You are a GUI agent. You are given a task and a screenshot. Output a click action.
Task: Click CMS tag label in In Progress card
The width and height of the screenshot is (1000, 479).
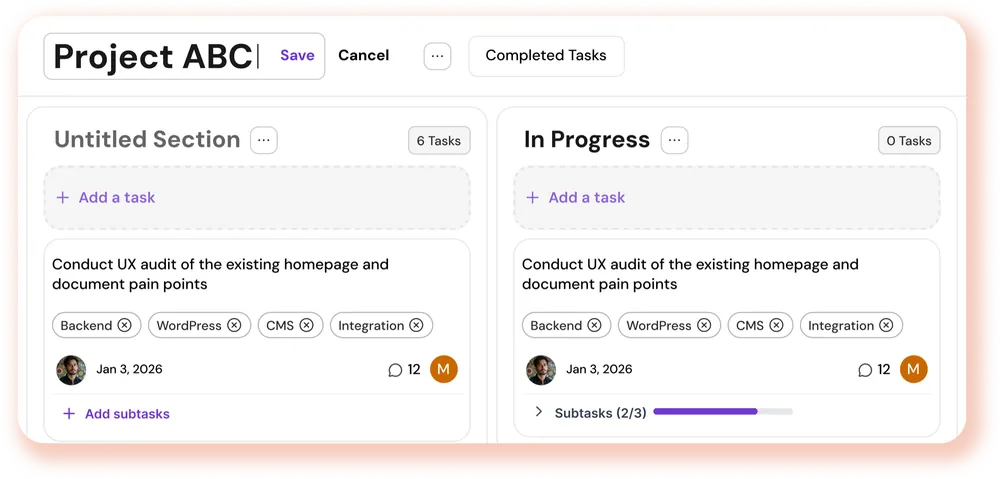coord(750,325)
